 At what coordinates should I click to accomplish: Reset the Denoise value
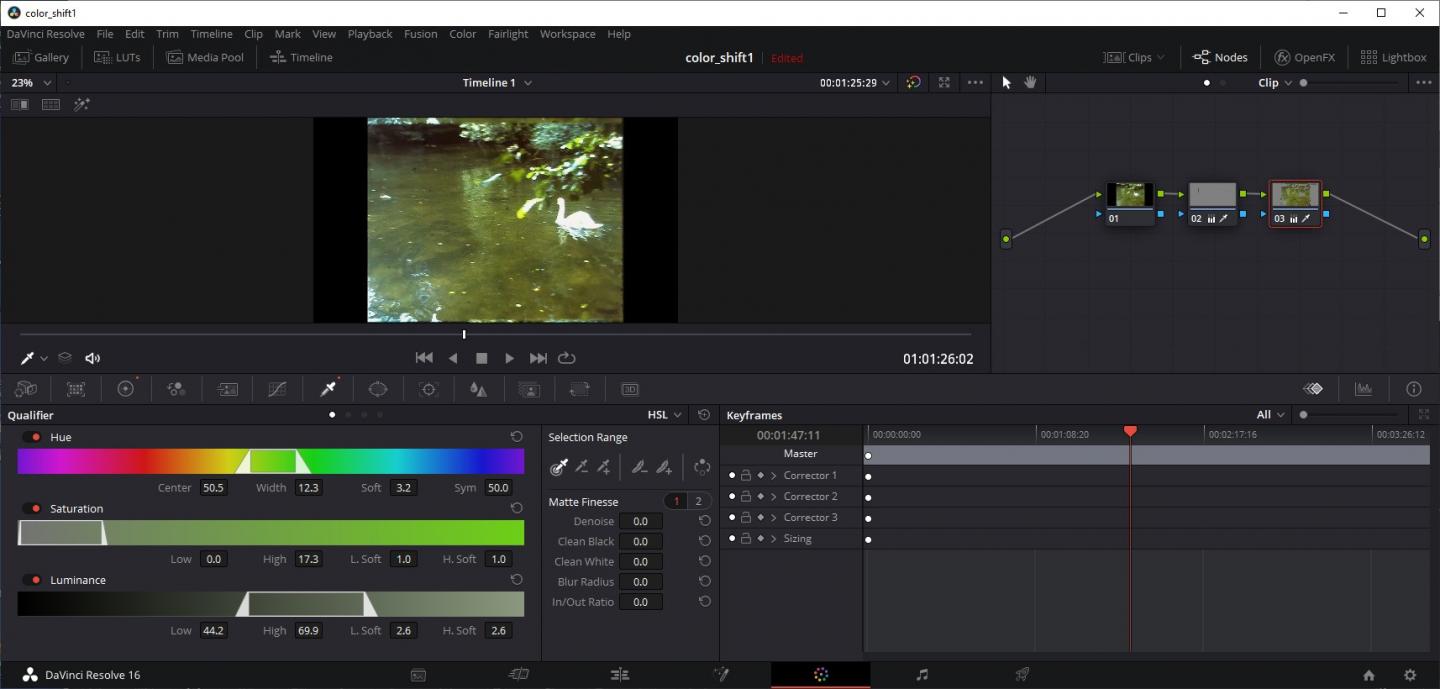(705, 521)
